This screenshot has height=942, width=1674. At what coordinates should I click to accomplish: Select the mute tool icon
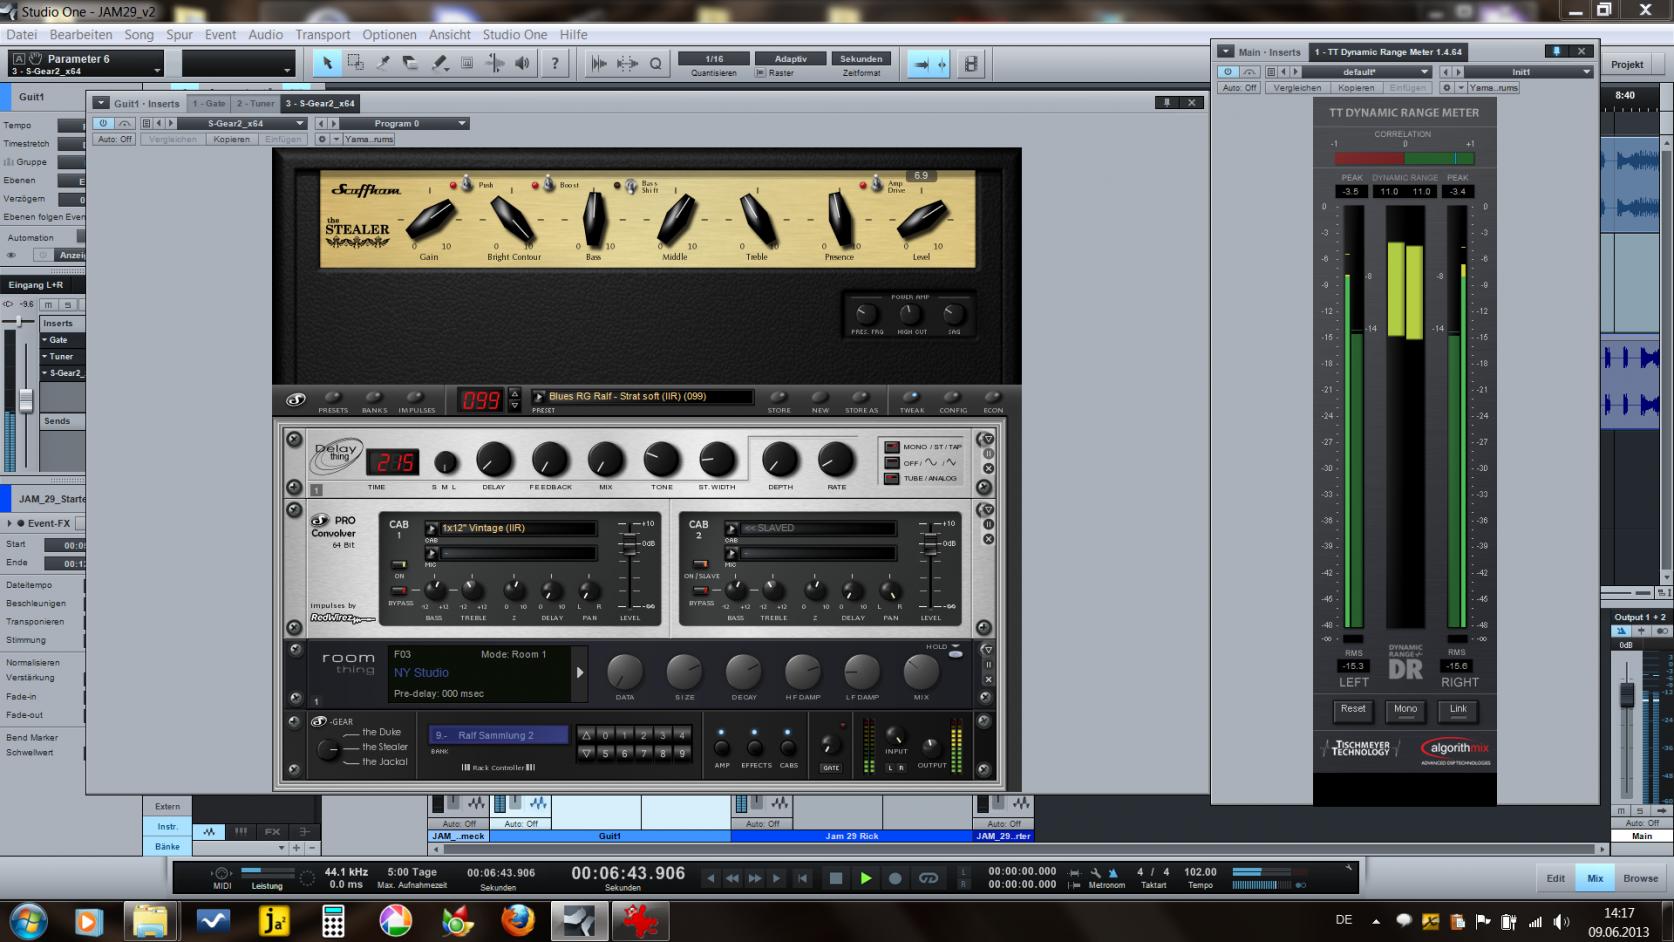pos(467,63)
